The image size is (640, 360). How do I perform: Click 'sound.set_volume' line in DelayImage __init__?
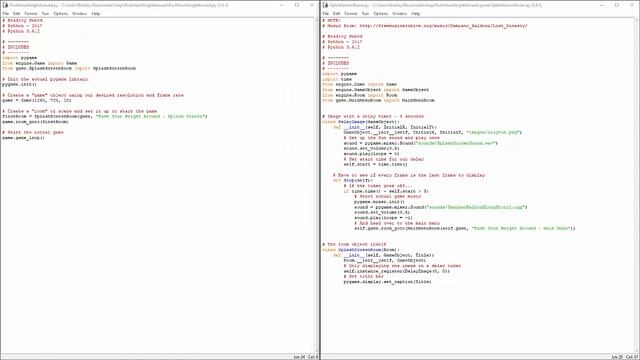coord(371,149)
